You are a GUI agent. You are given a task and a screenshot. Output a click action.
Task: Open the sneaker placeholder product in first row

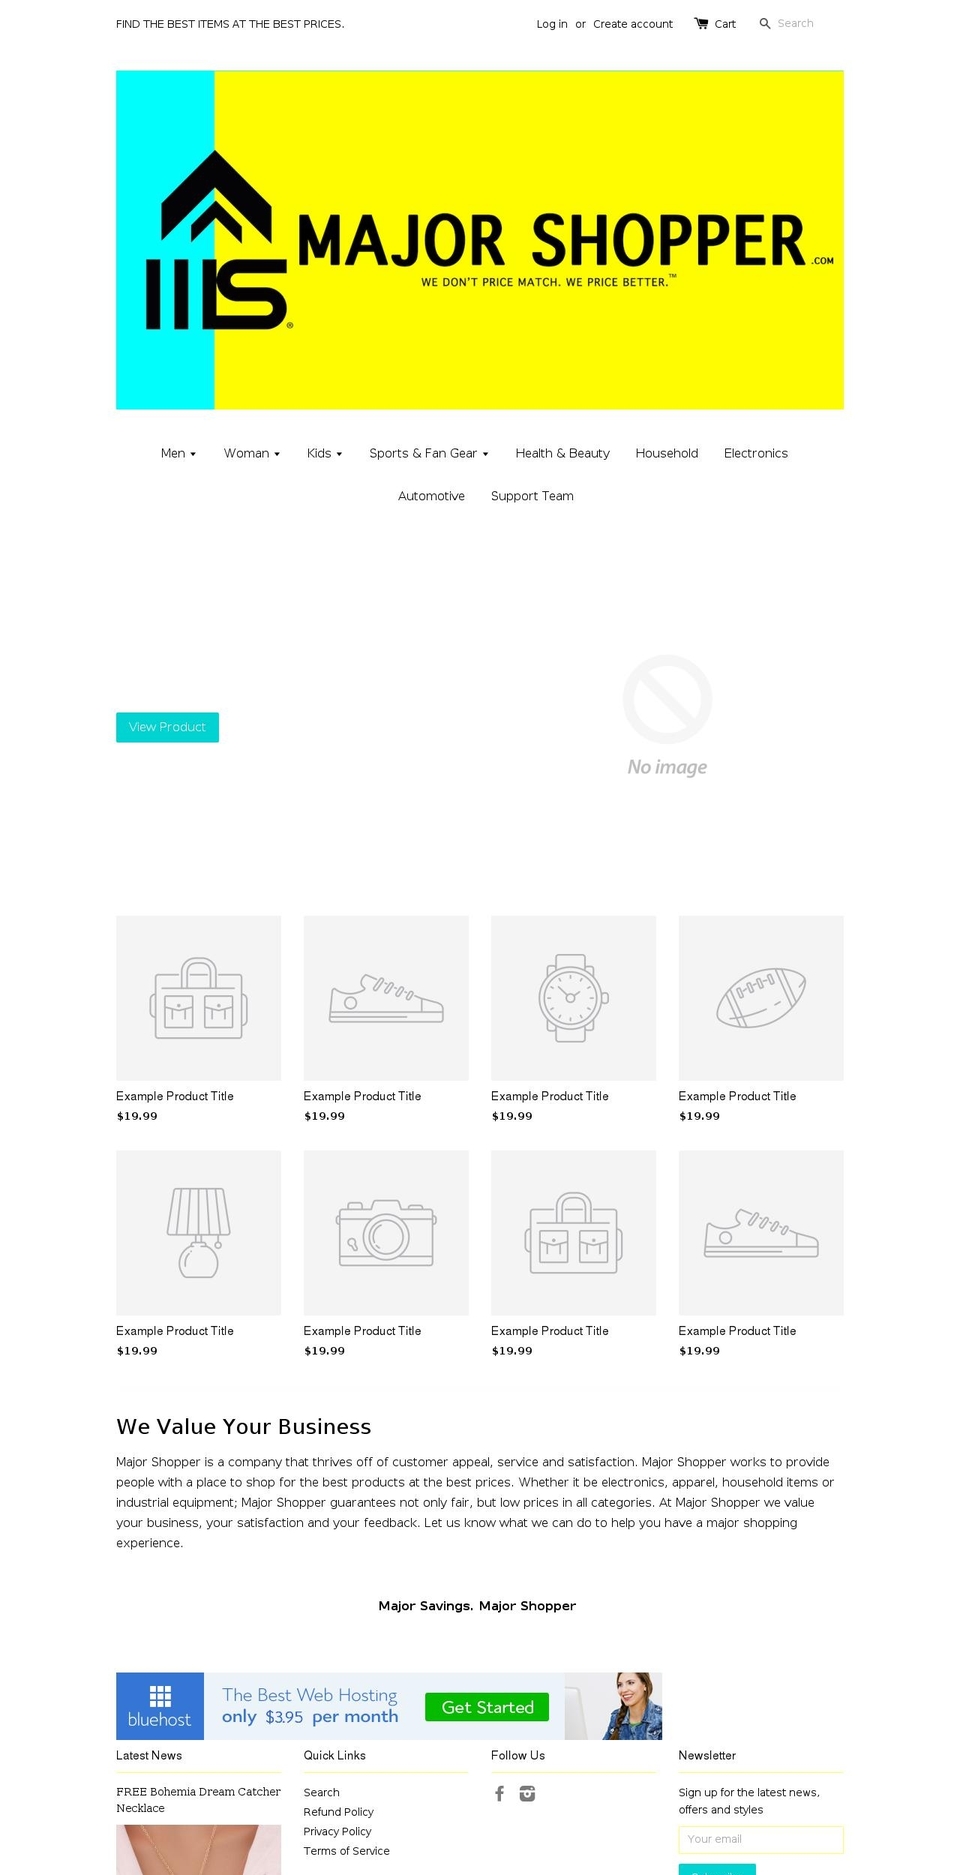click(x=386, y=998)
